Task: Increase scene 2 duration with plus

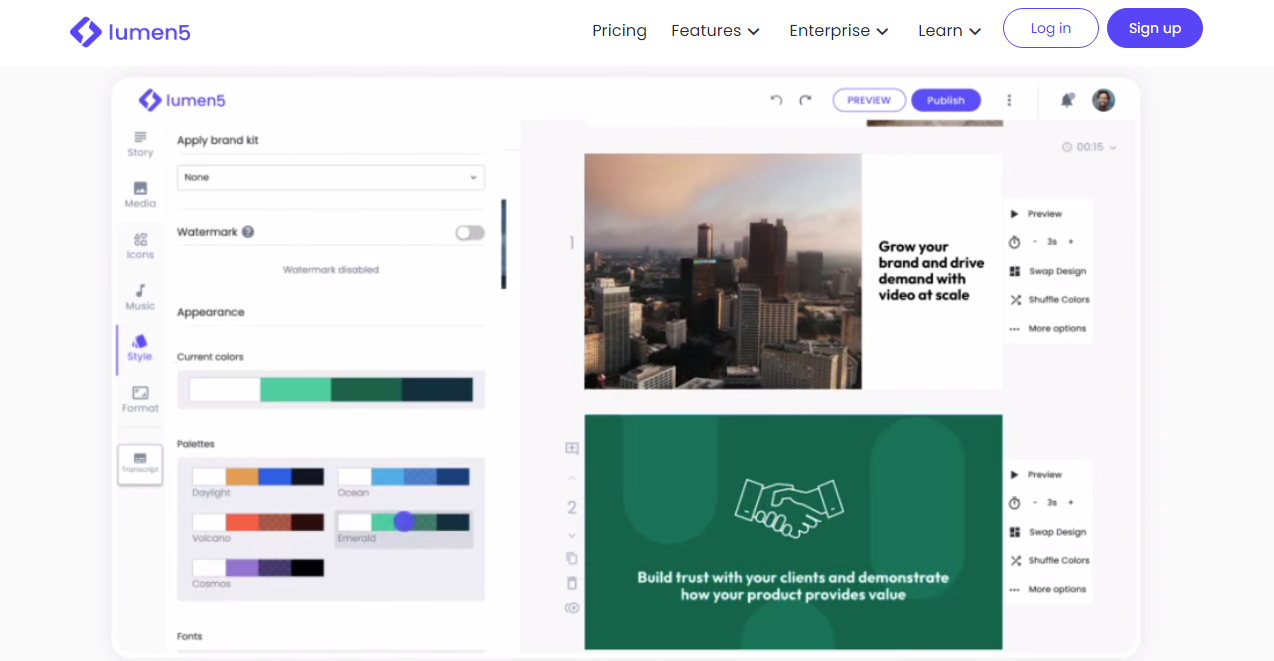Action: [1070, 503]
